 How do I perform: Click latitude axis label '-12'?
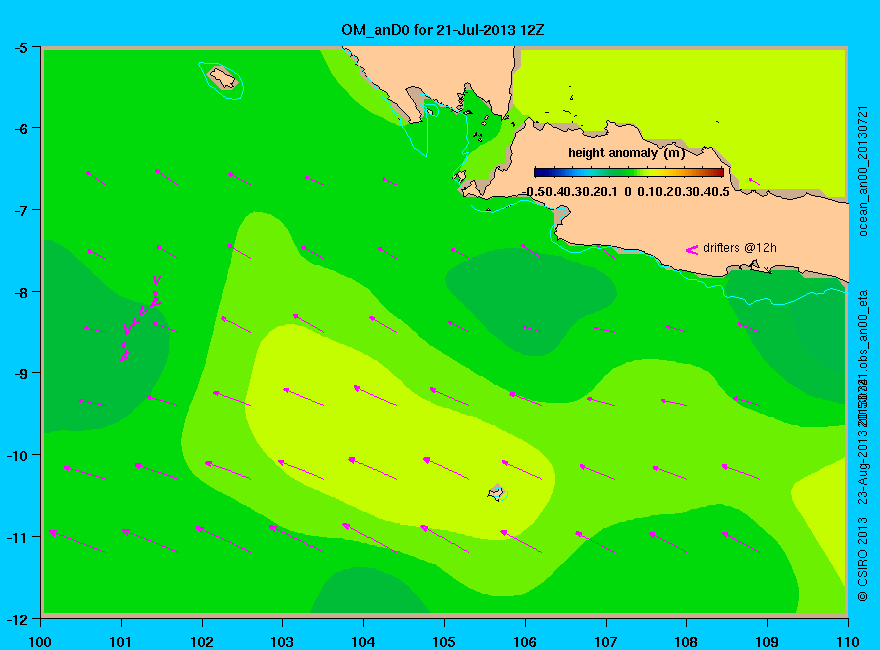17,620
